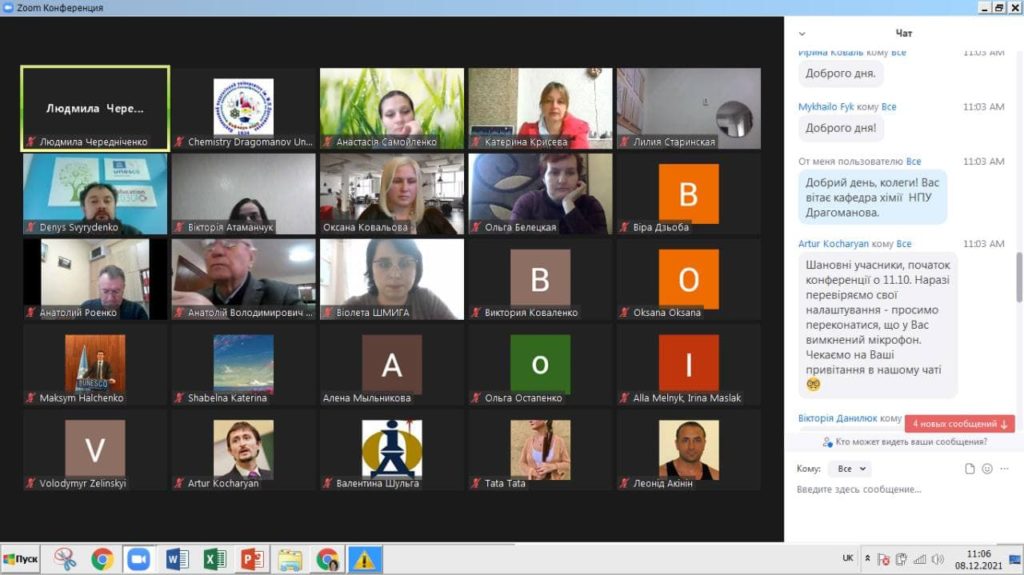Image resolution: width=1024 pixels, height=575 pixels.
Task: Jump to '4 новых сообщений' in chat
Action: [x=959, y=424]
